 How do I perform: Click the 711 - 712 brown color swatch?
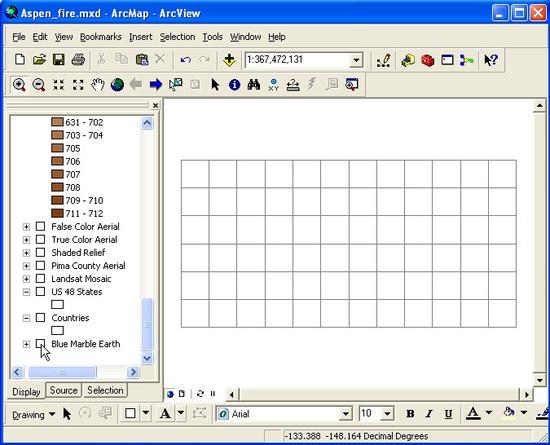coord(57,213)
